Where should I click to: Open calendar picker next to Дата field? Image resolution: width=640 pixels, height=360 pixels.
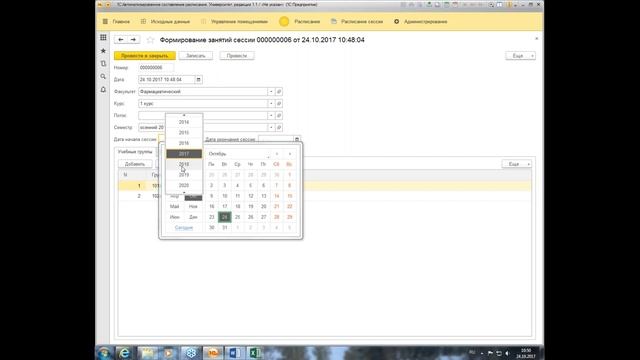198,80
